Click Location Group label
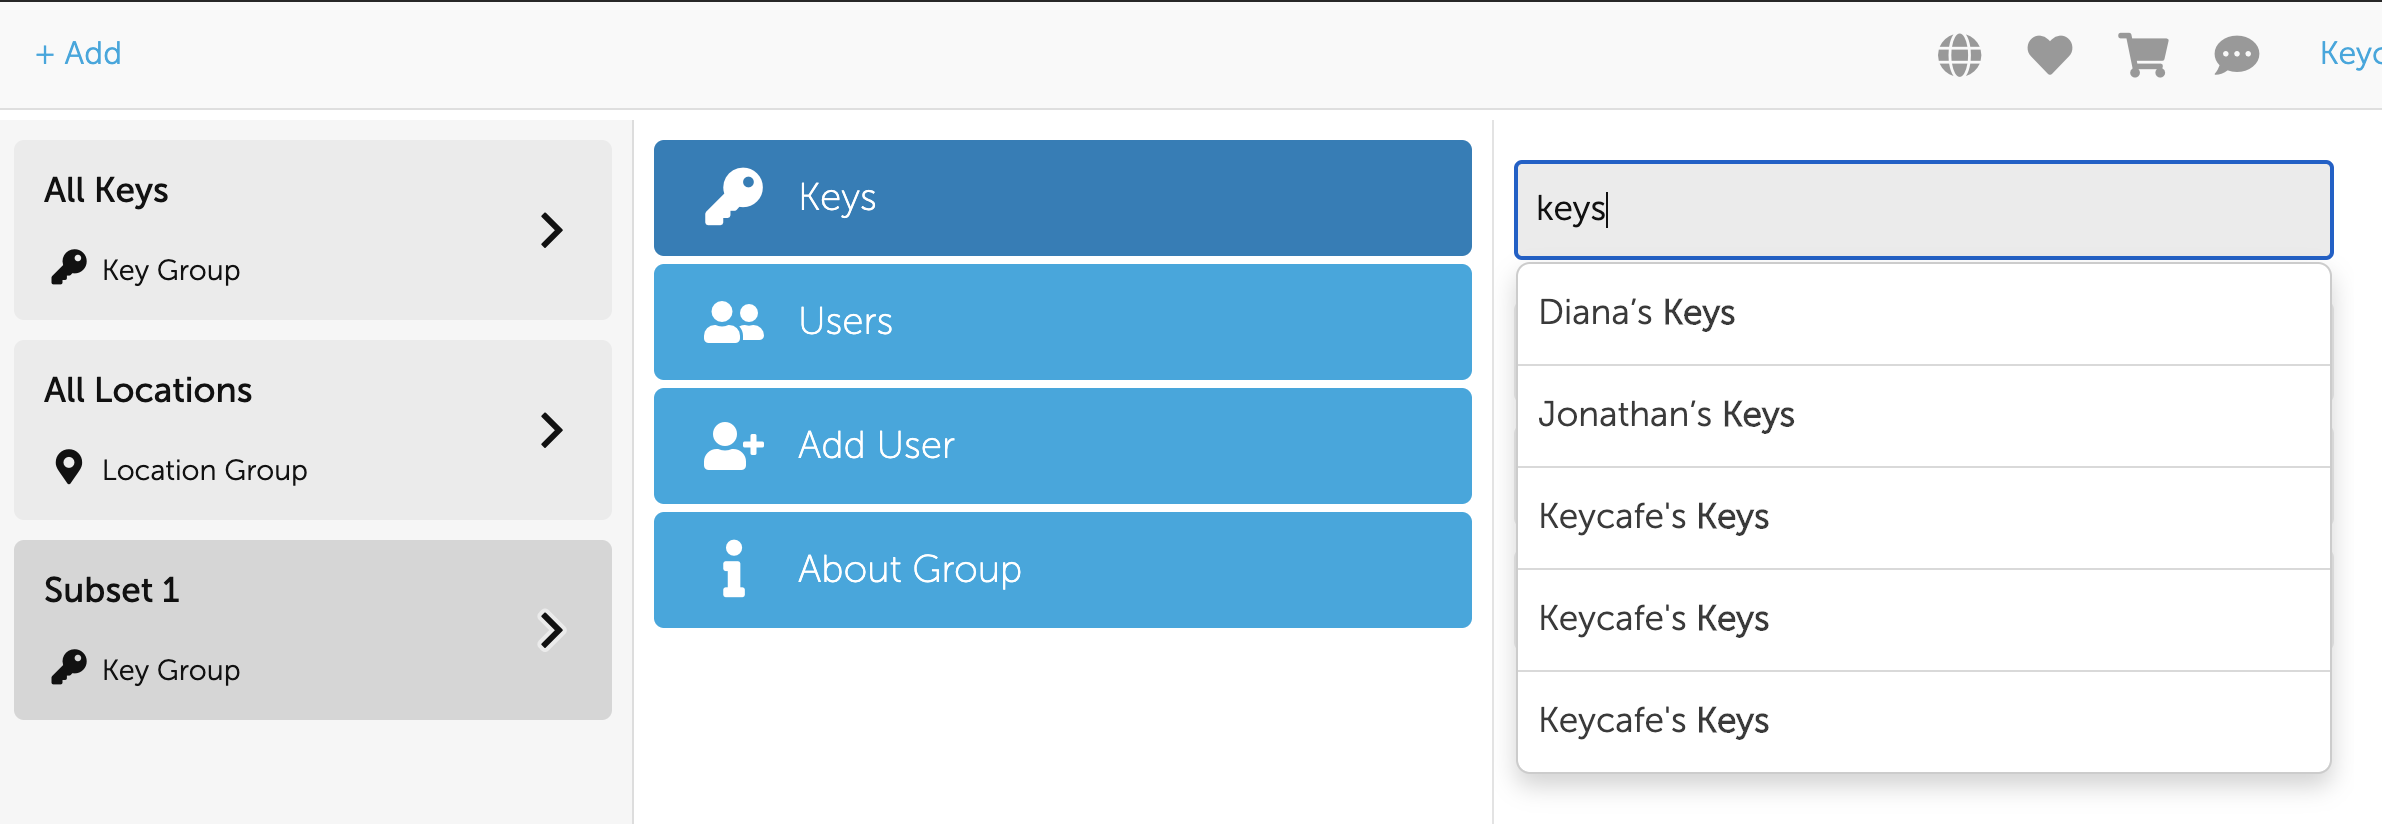Screen dimensions: 2382x824 [x=205, y=470]
